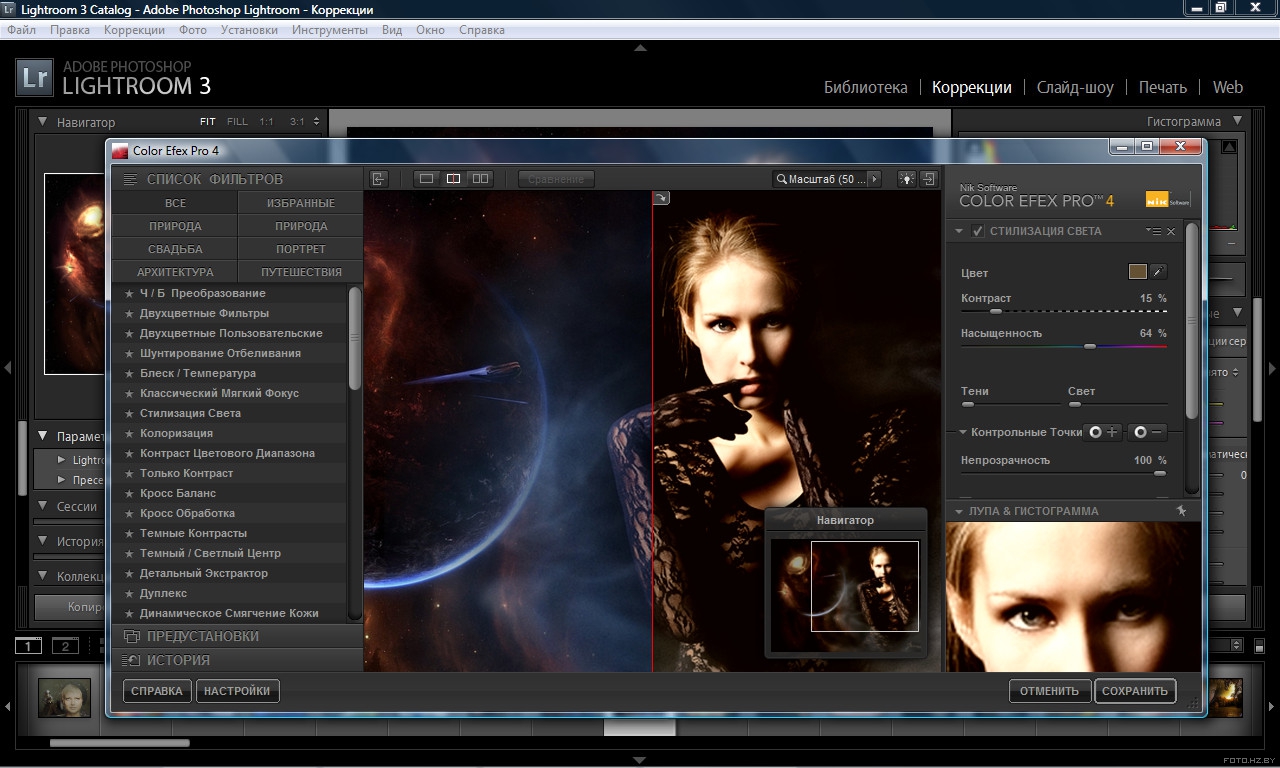Toggle favorite star for Дуплекс filter
The width and height of the screenshot is (1280, 768).
pyautogui.click(x=129, y=593)
